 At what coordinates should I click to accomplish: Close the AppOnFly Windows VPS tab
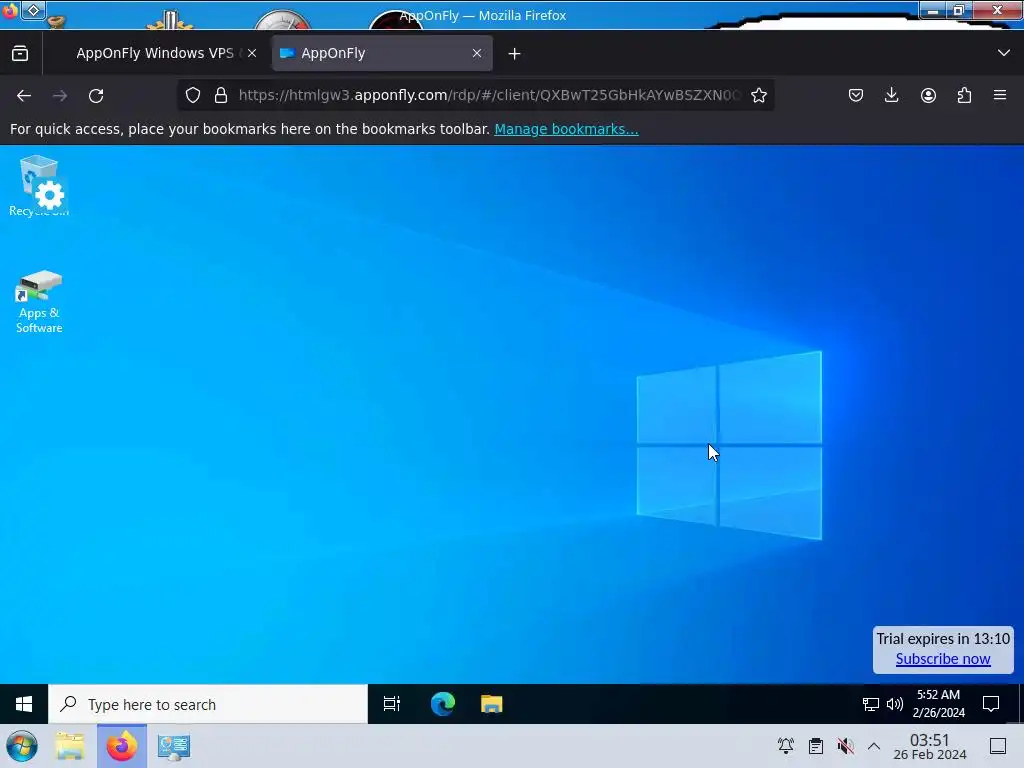point(252,53)
